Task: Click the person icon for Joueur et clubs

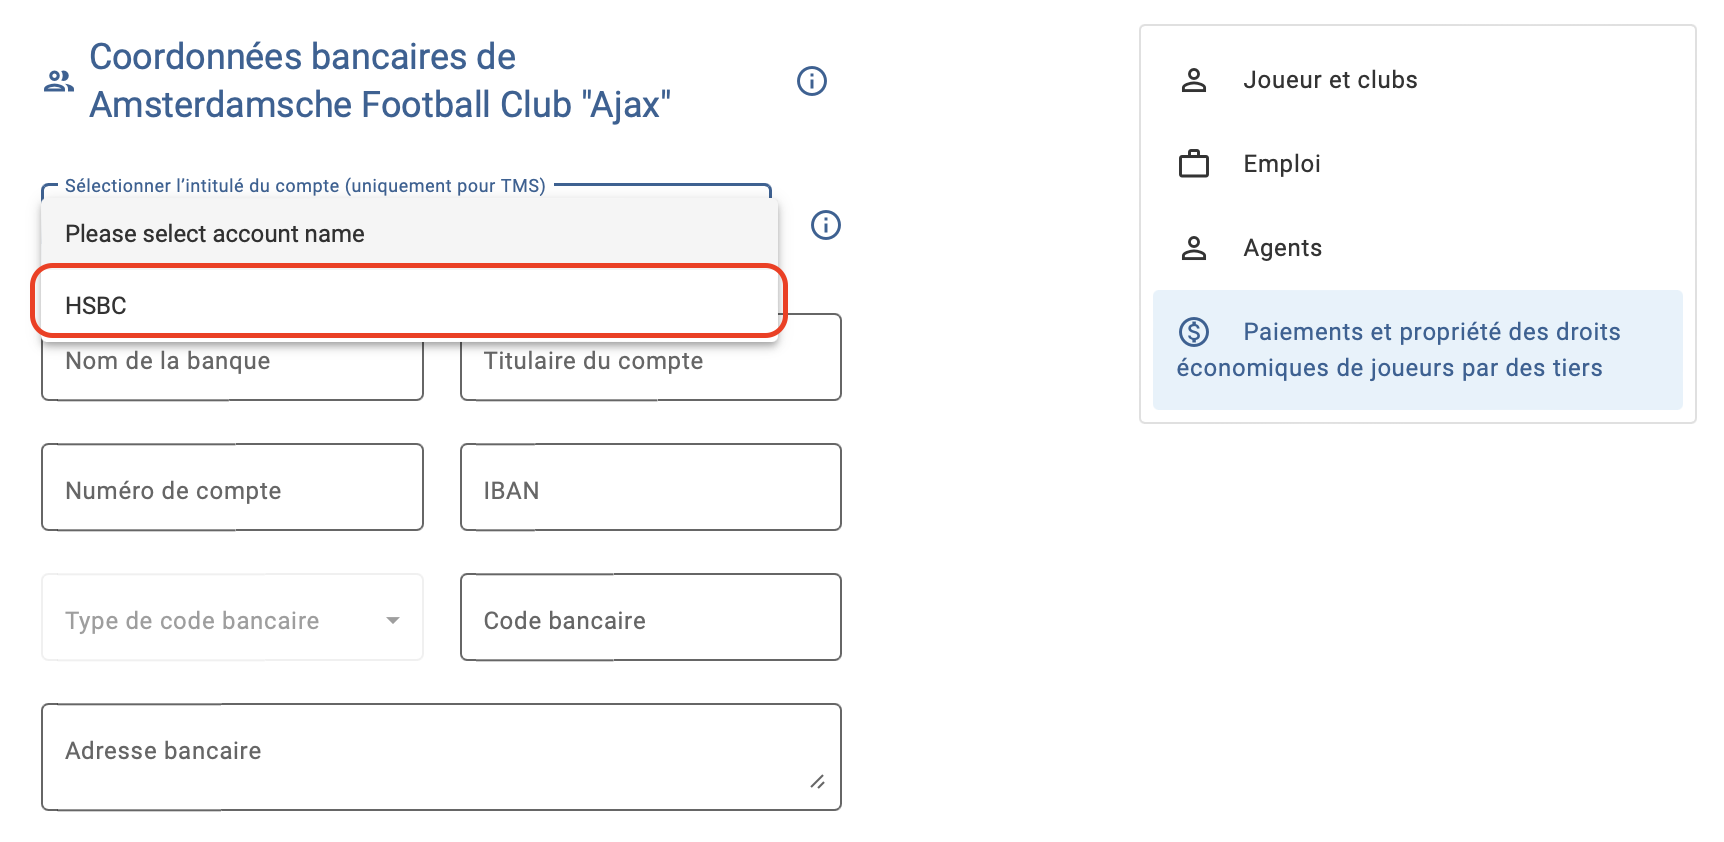Action: click(1193, 80)
